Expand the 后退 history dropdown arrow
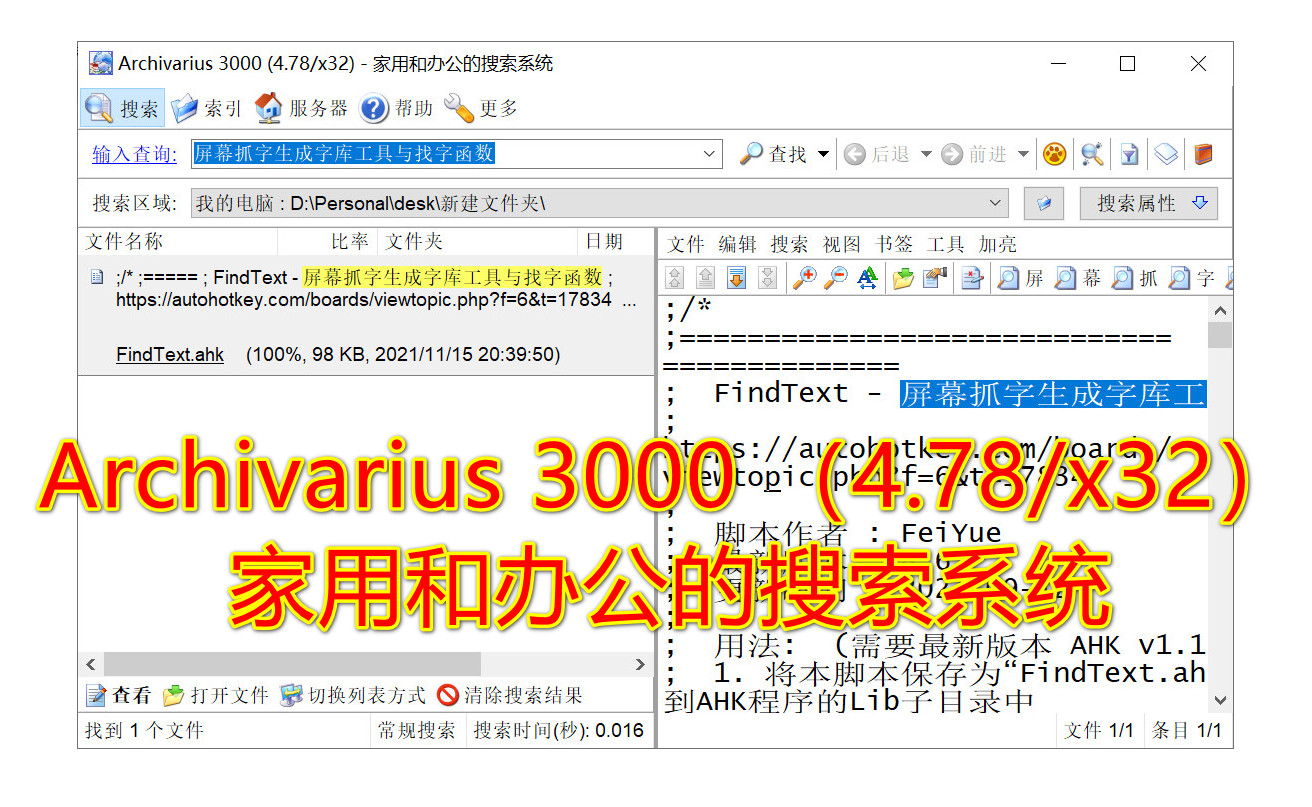 pyautogui.click(x=925, y=154)
